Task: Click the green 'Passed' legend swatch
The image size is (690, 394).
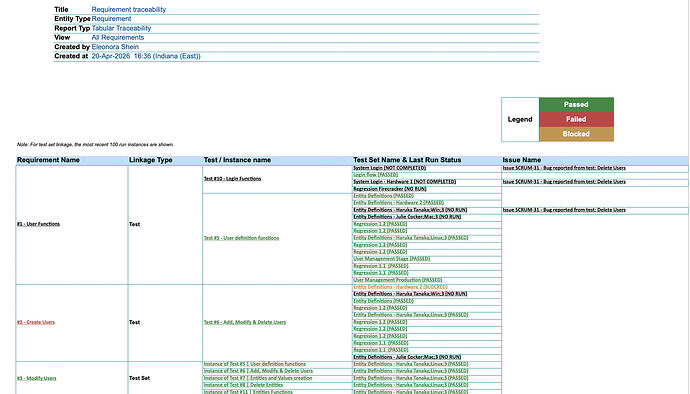Action: [576, 105]
